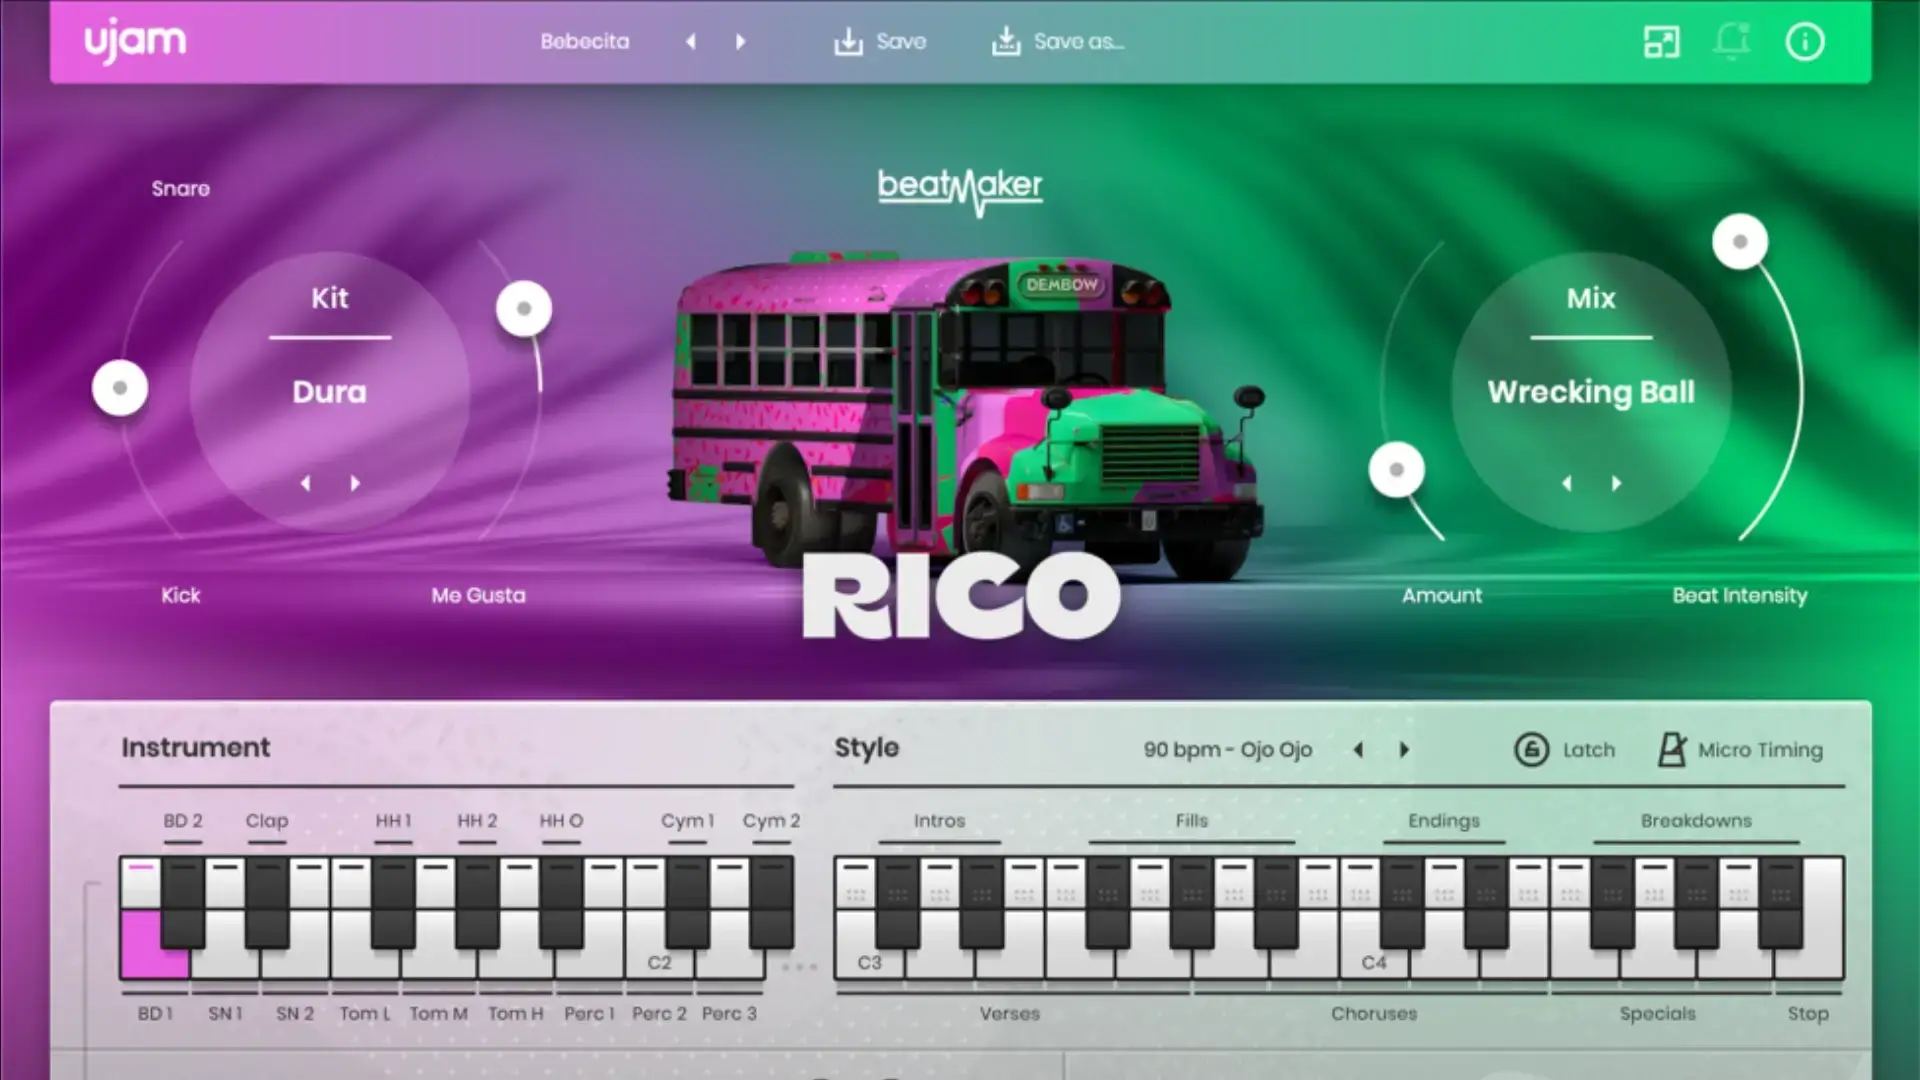Screen dimensions: 1920x1080
Task: Click the Wrecking Ball mix preset name
Action: tap(1590, 393)
